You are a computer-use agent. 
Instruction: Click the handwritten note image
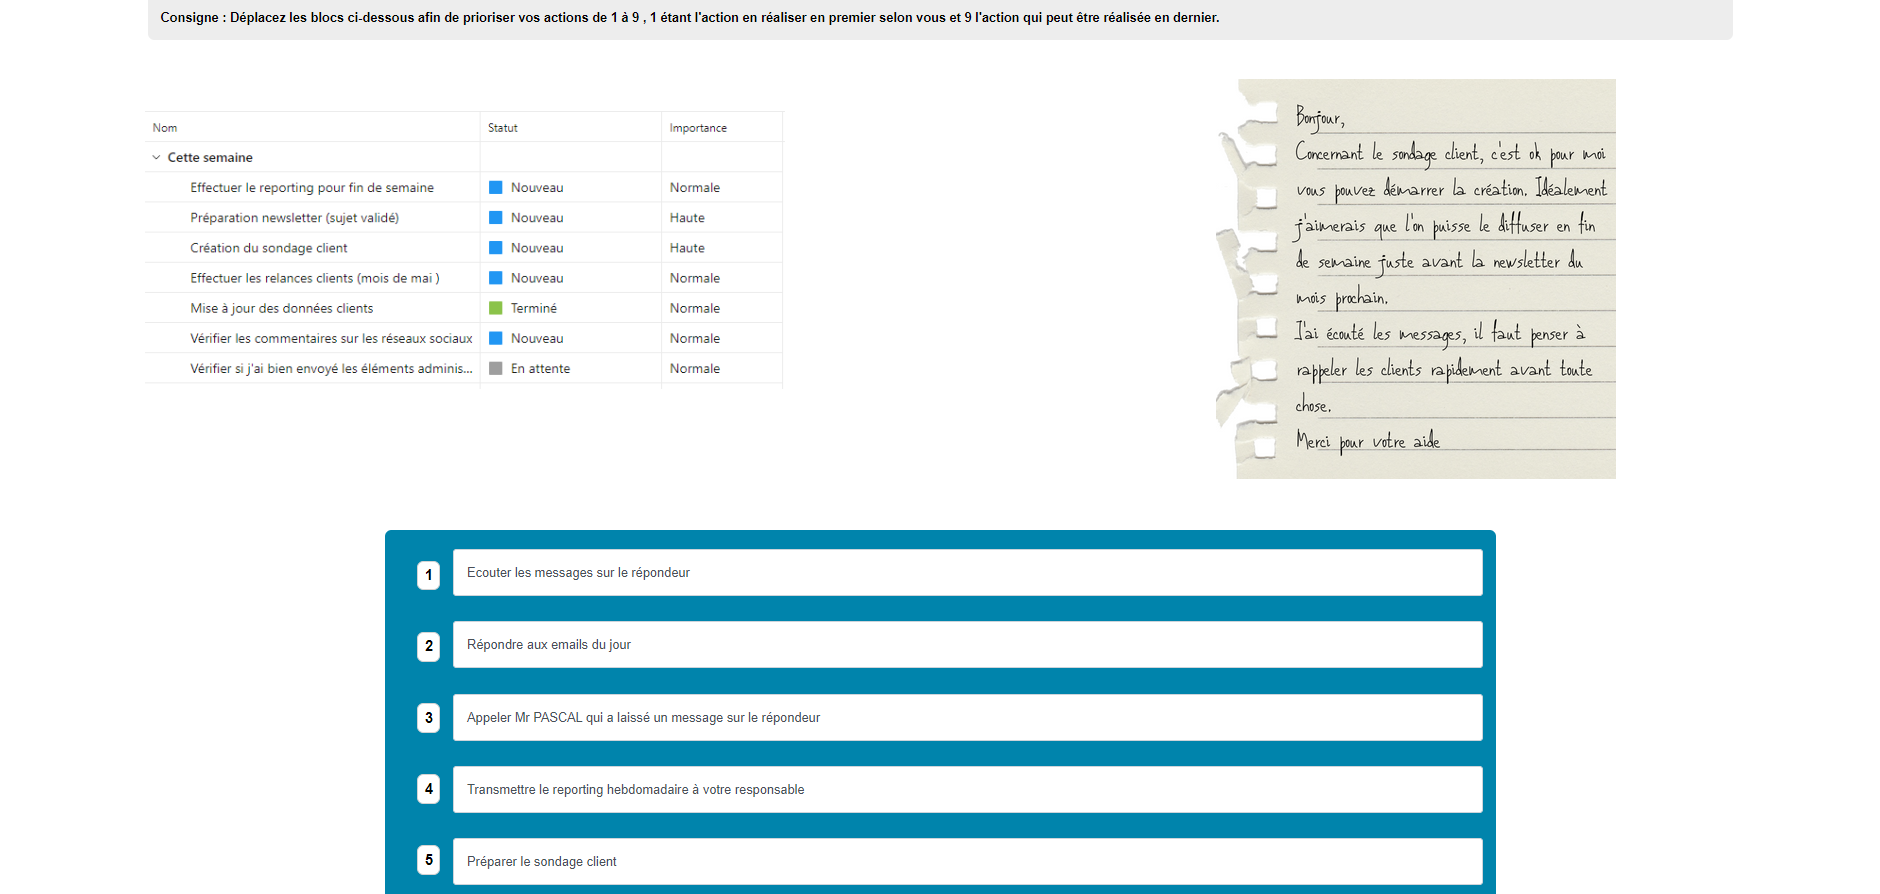pos(1424,279)
